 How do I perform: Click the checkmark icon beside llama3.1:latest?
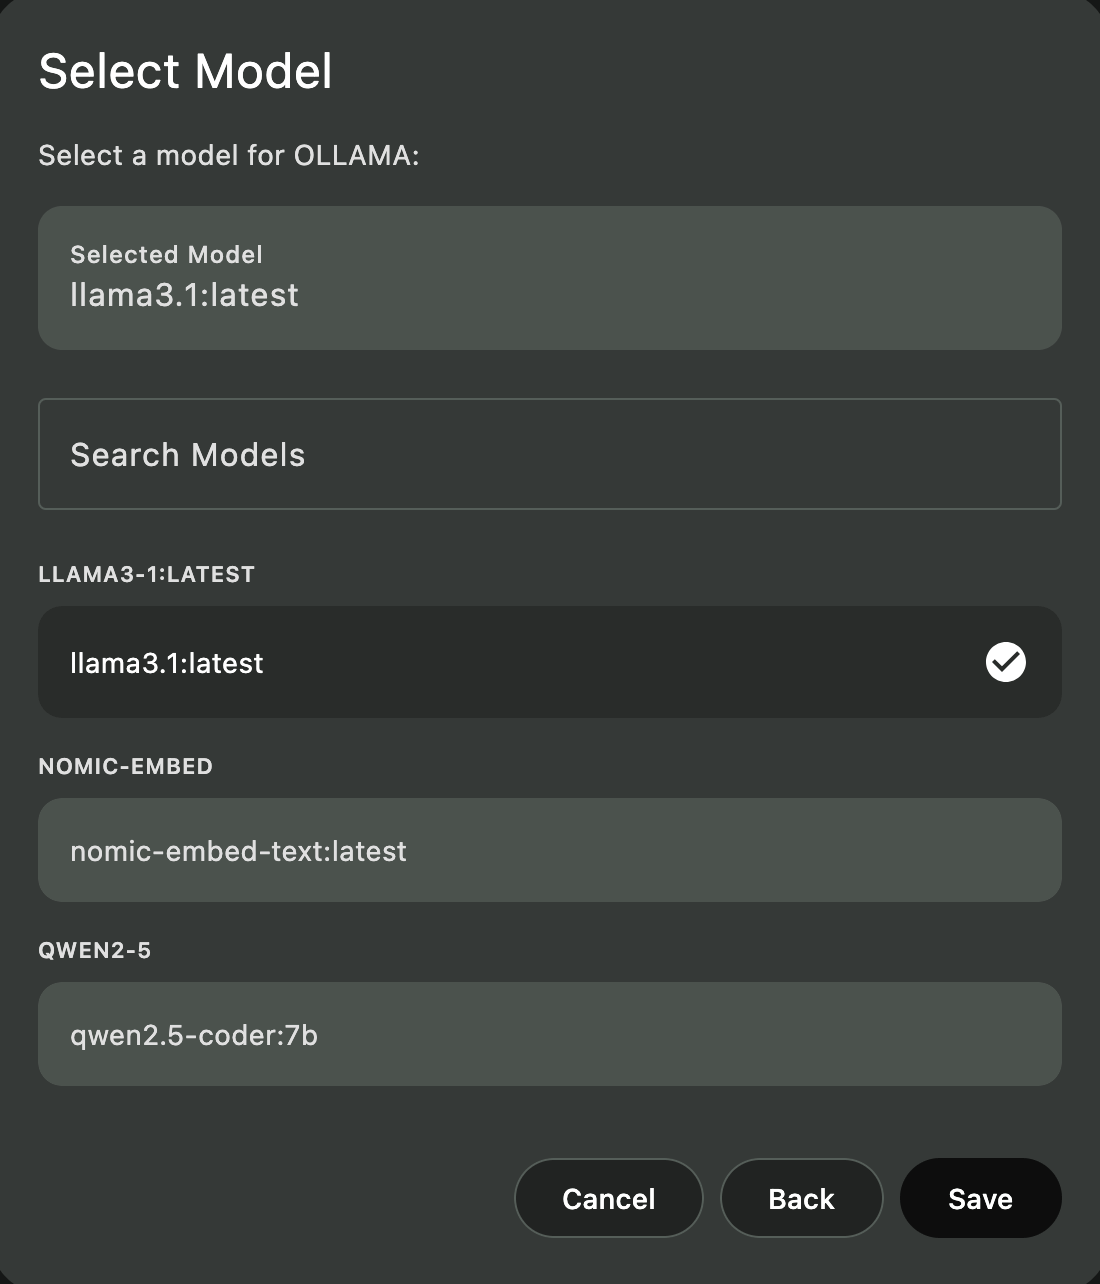tap(1005, 662)
